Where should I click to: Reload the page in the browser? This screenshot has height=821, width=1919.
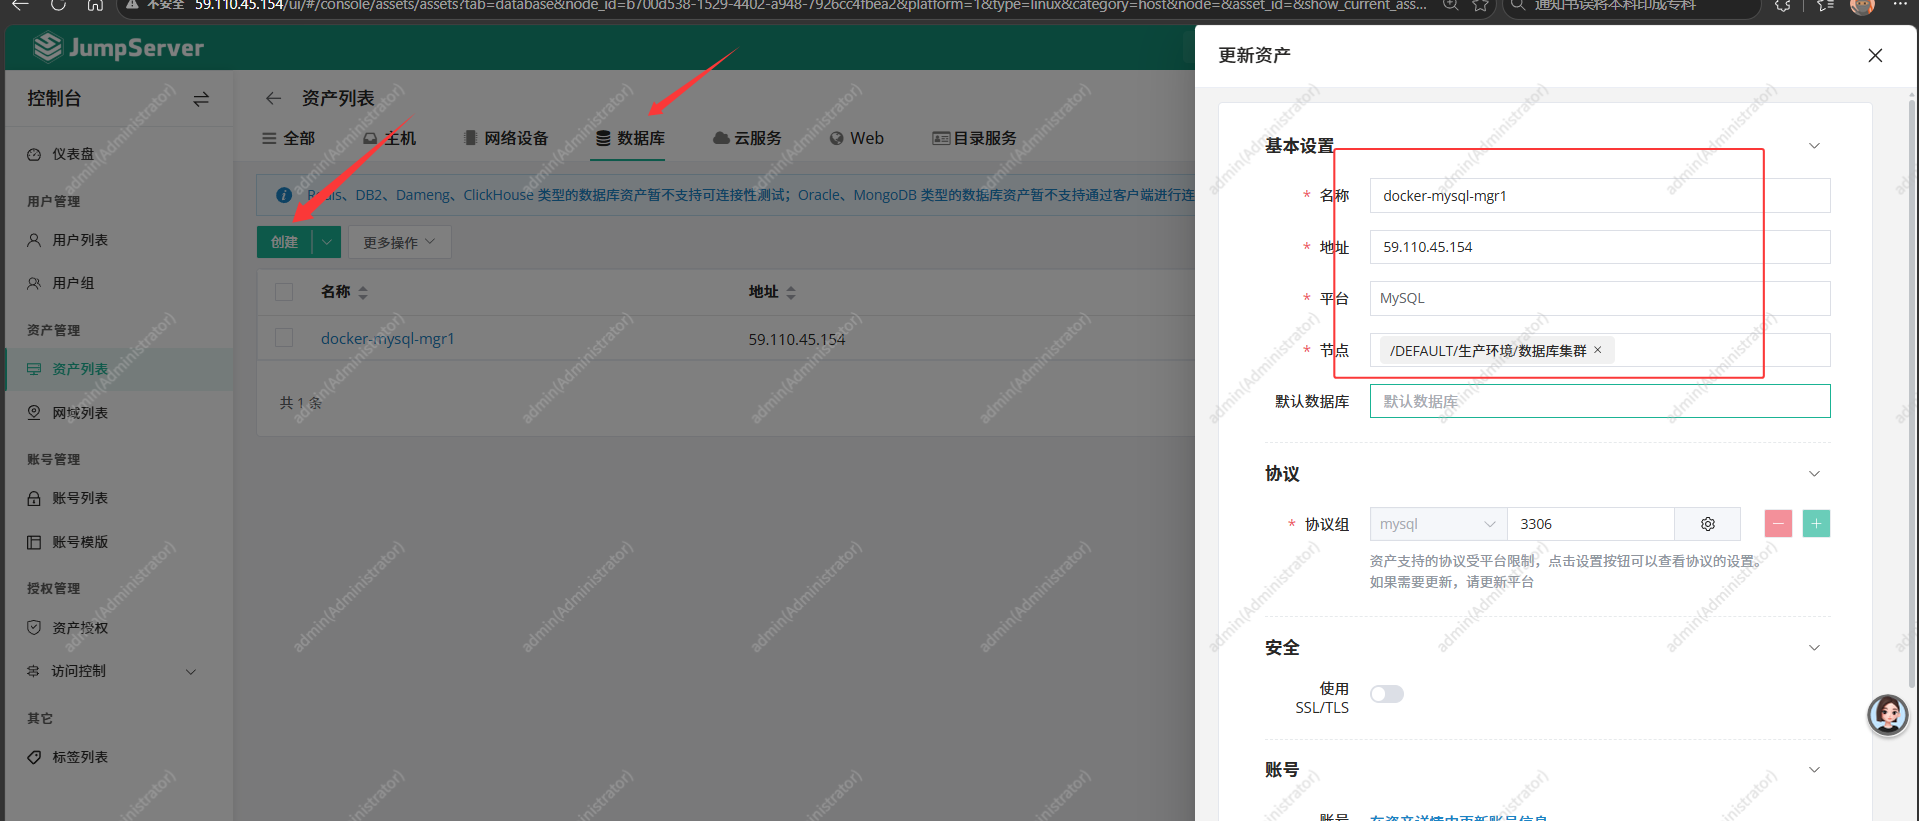(x=58, y=6)
